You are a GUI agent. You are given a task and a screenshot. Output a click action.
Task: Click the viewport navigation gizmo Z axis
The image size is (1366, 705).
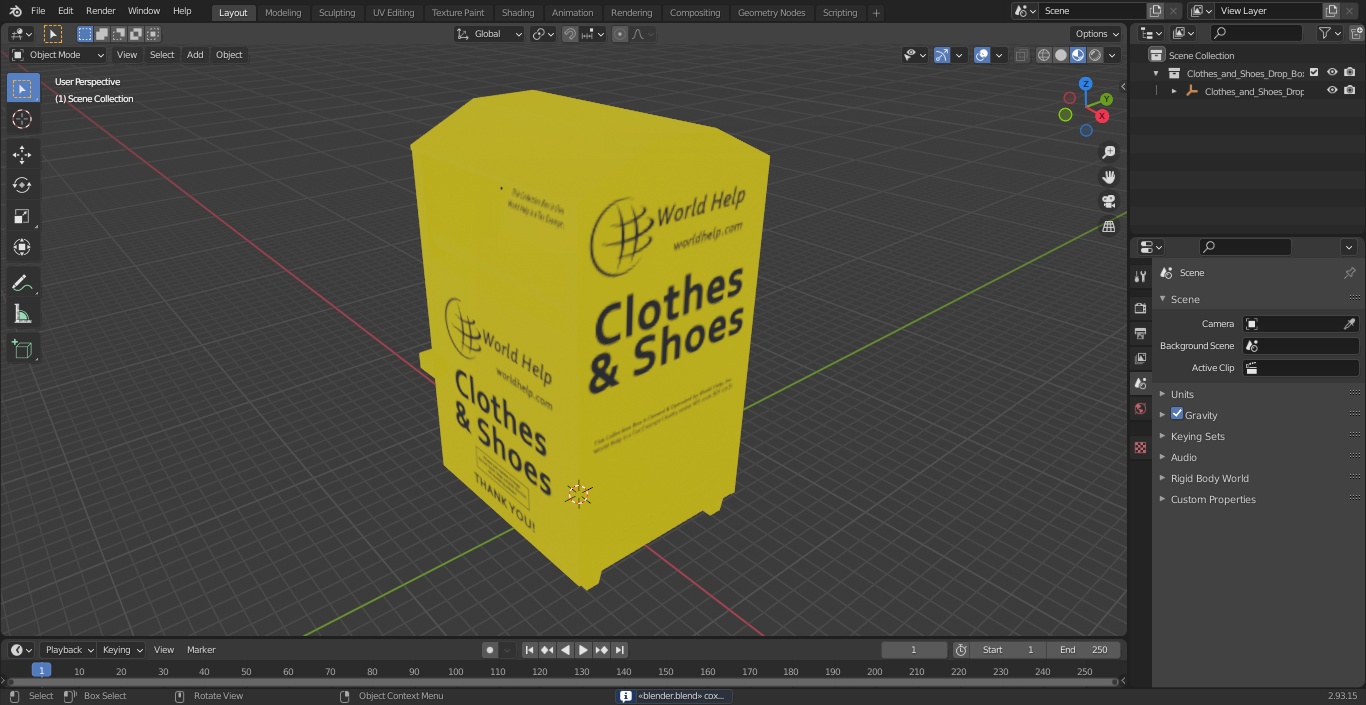(x=1085, y=84)
